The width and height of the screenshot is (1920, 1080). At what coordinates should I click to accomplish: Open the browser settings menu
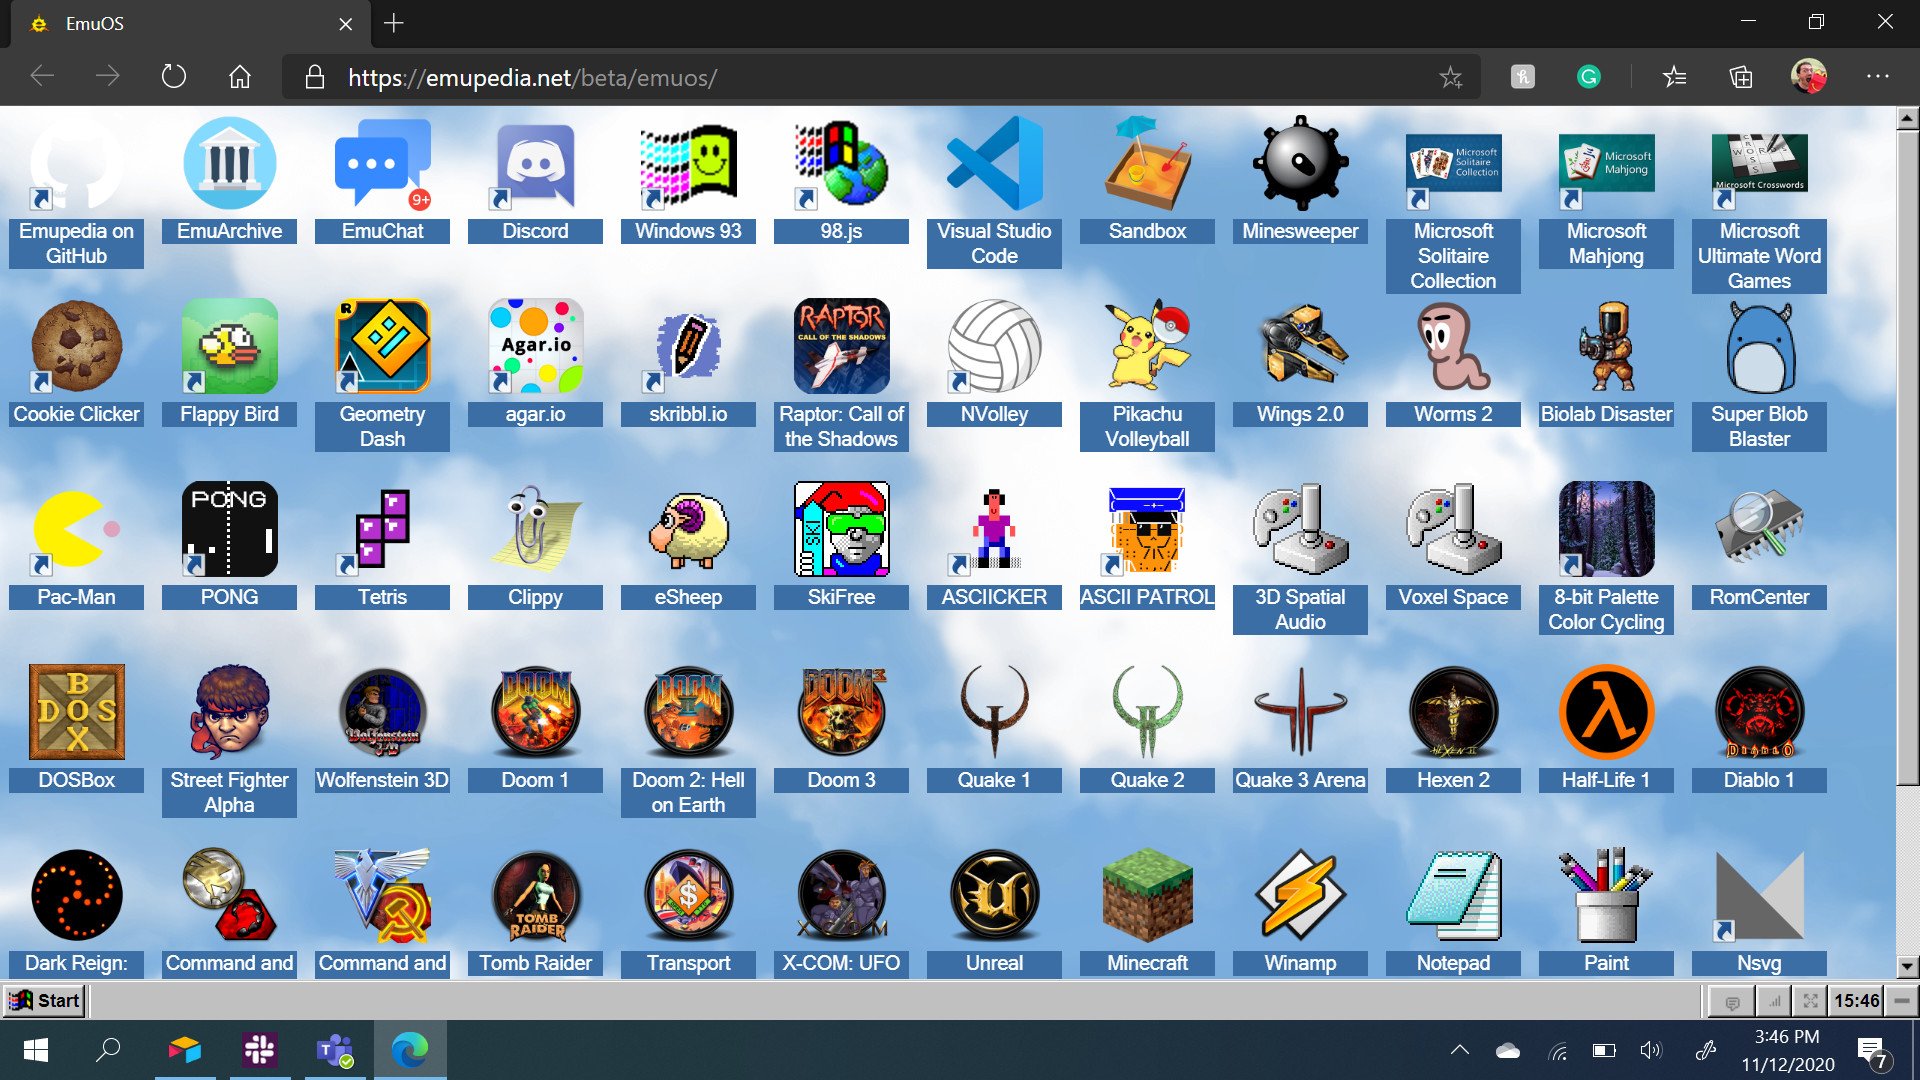tap(1878, 75)
